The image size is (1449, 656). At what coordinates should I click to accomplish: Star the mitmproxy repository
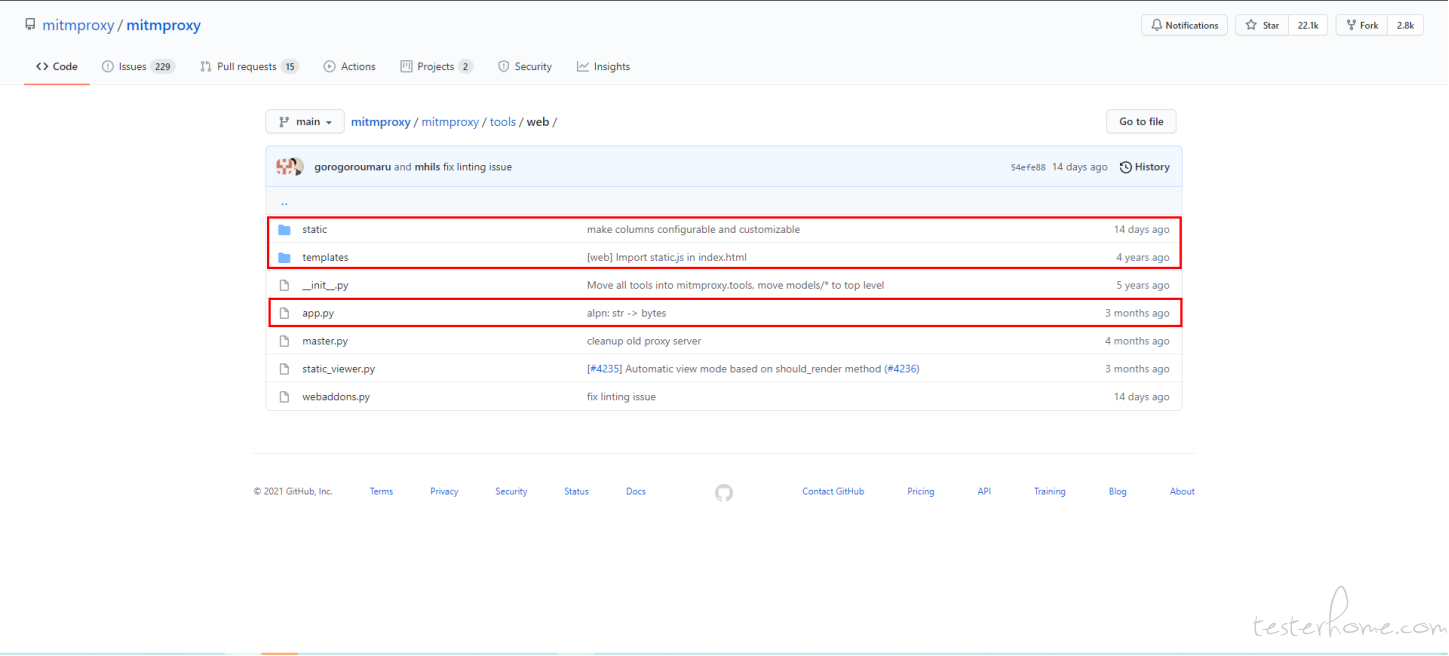(x=1262, y=26)
